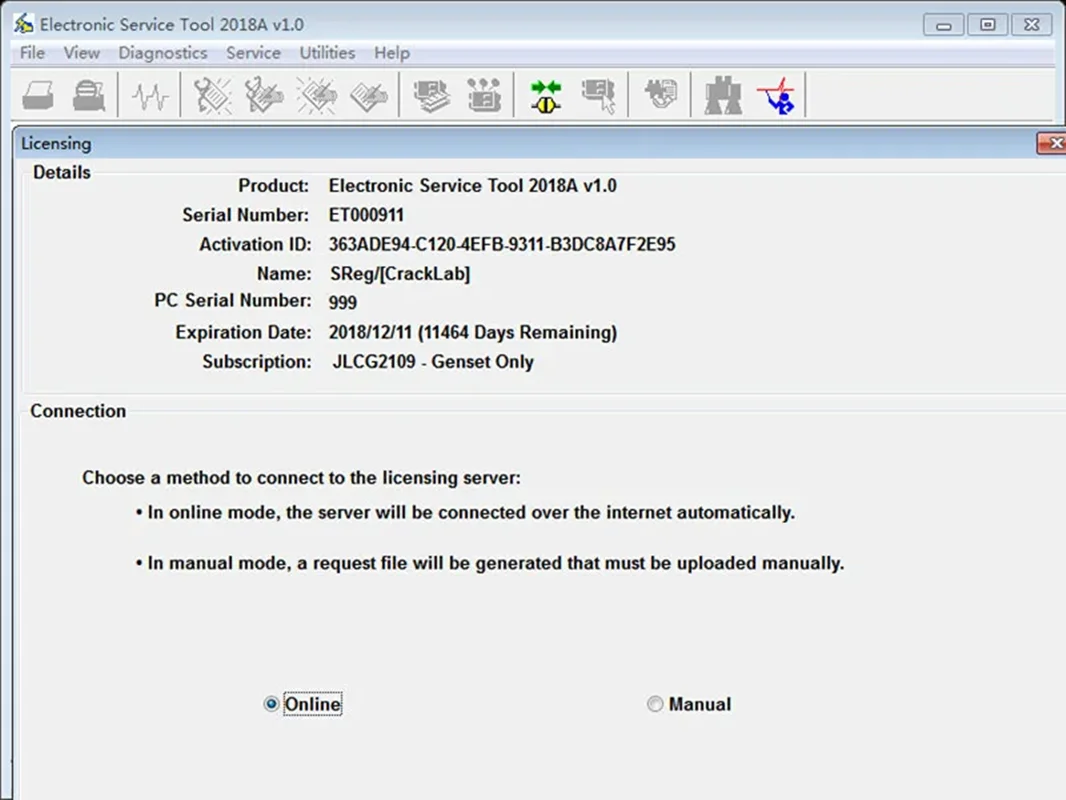1066x800 pixels.
Task: Open the Status Tool waveform icon
Action: (x=150, y=96)
